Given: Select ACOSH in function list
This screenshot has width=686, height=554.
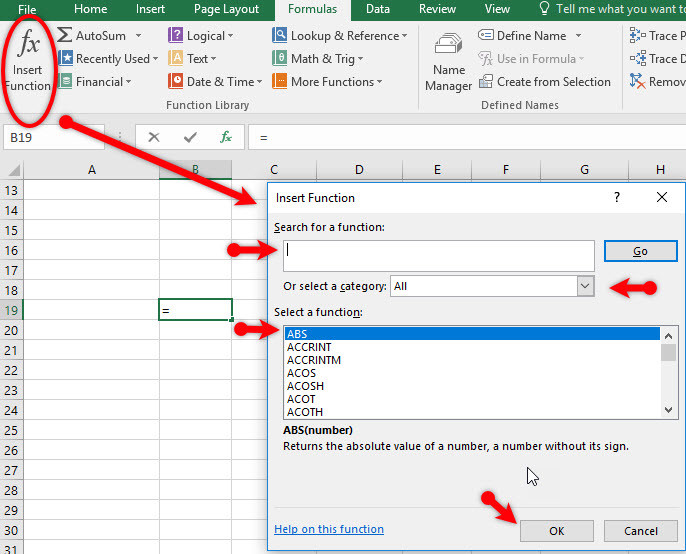Looking at the screenshot, I should 472,386.
